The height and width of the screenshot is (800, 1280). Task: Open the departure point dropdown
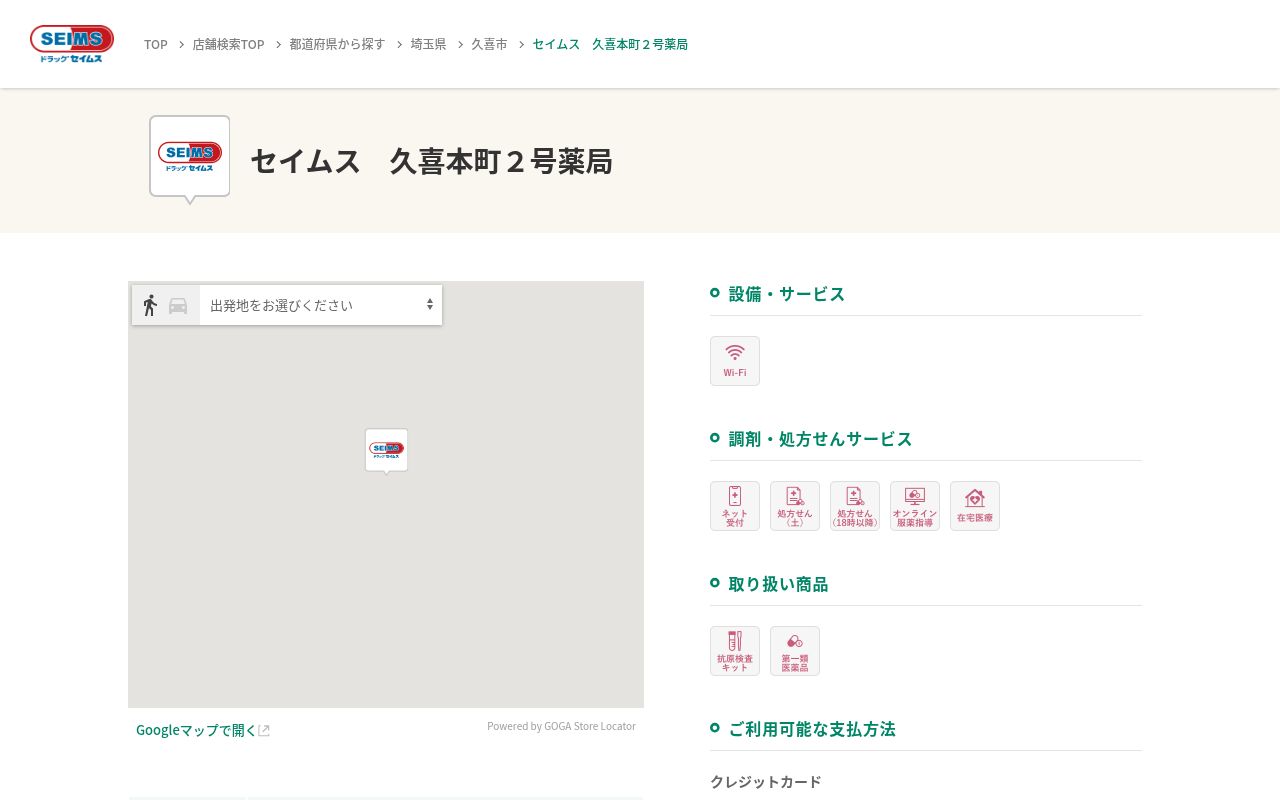tap(321, 305)
